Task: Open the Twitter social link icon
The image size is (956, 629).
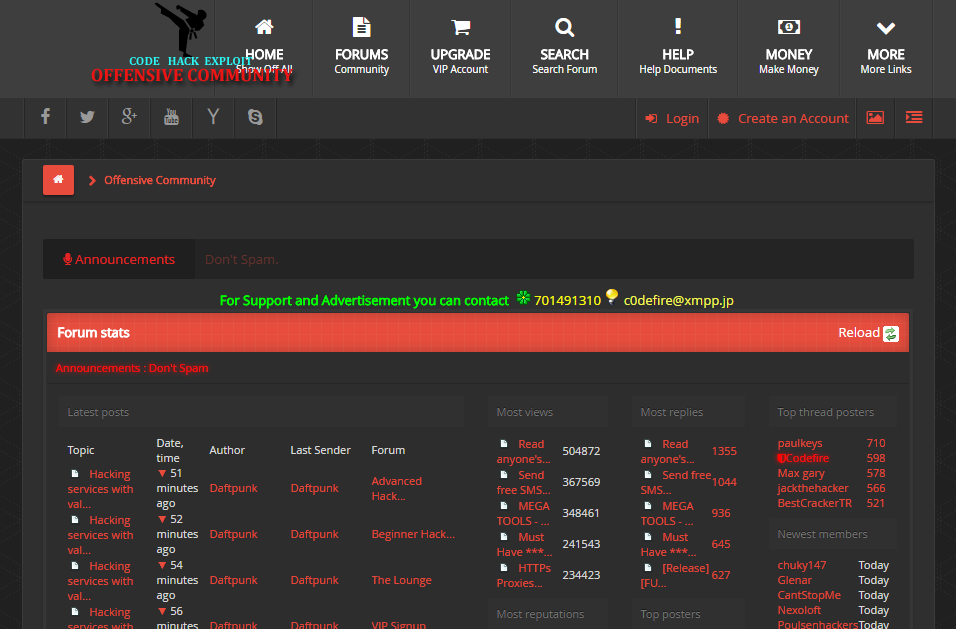Action: click(x=87, y=118)
